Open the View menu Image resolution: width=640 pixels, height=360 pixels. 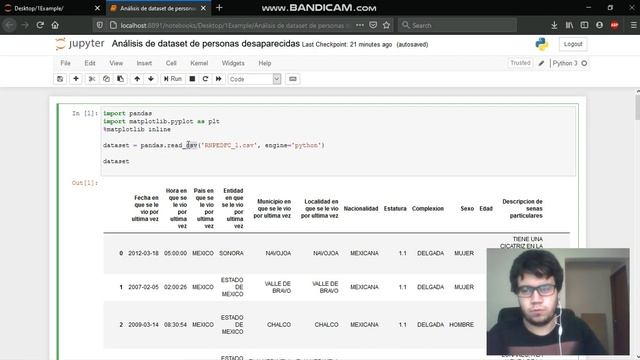[x=116, y=63]
